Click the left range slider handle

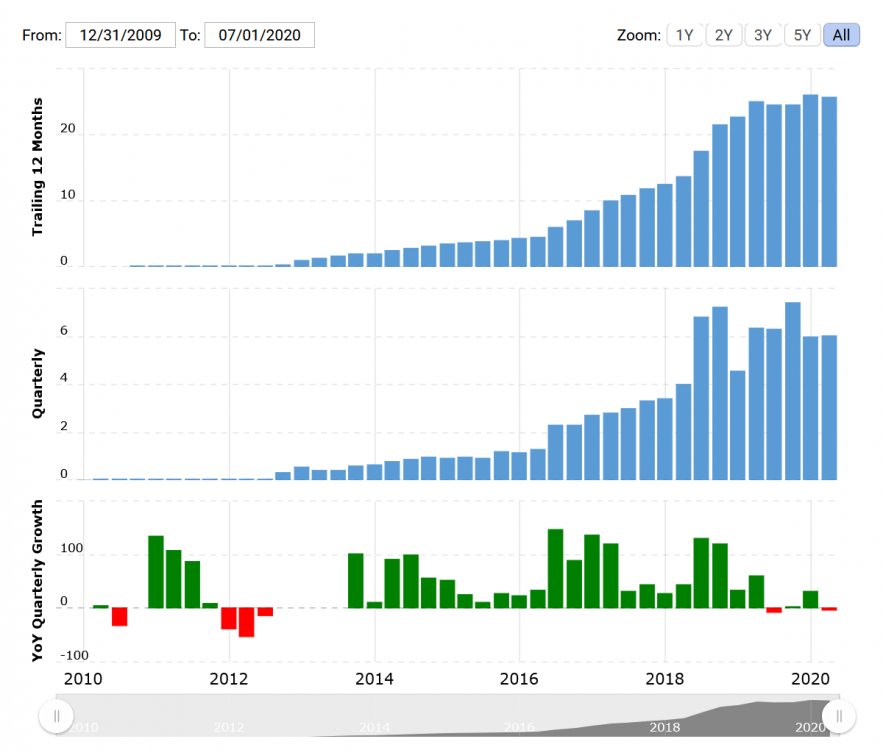point(57,716)
